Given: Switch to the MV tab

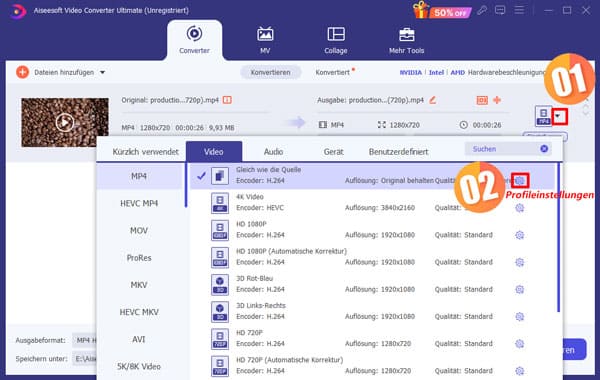Looking at the screenshot, I should coord(265,40).
